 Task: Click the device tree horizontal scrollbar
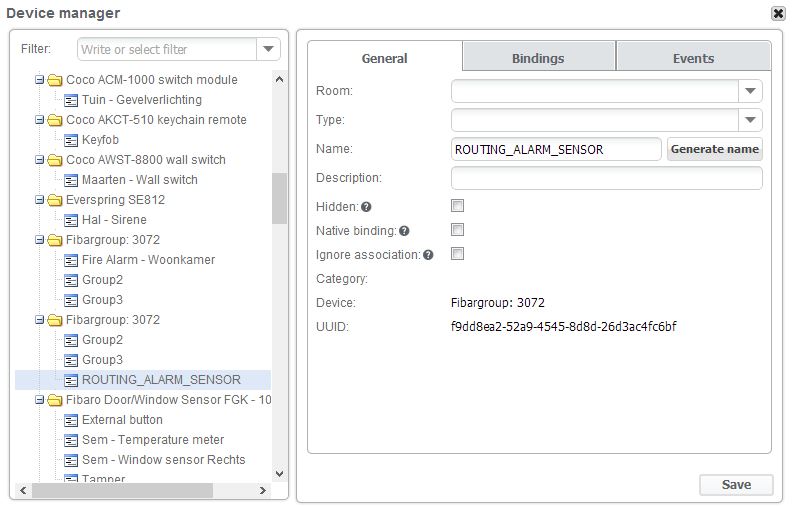tap(122, 491)
